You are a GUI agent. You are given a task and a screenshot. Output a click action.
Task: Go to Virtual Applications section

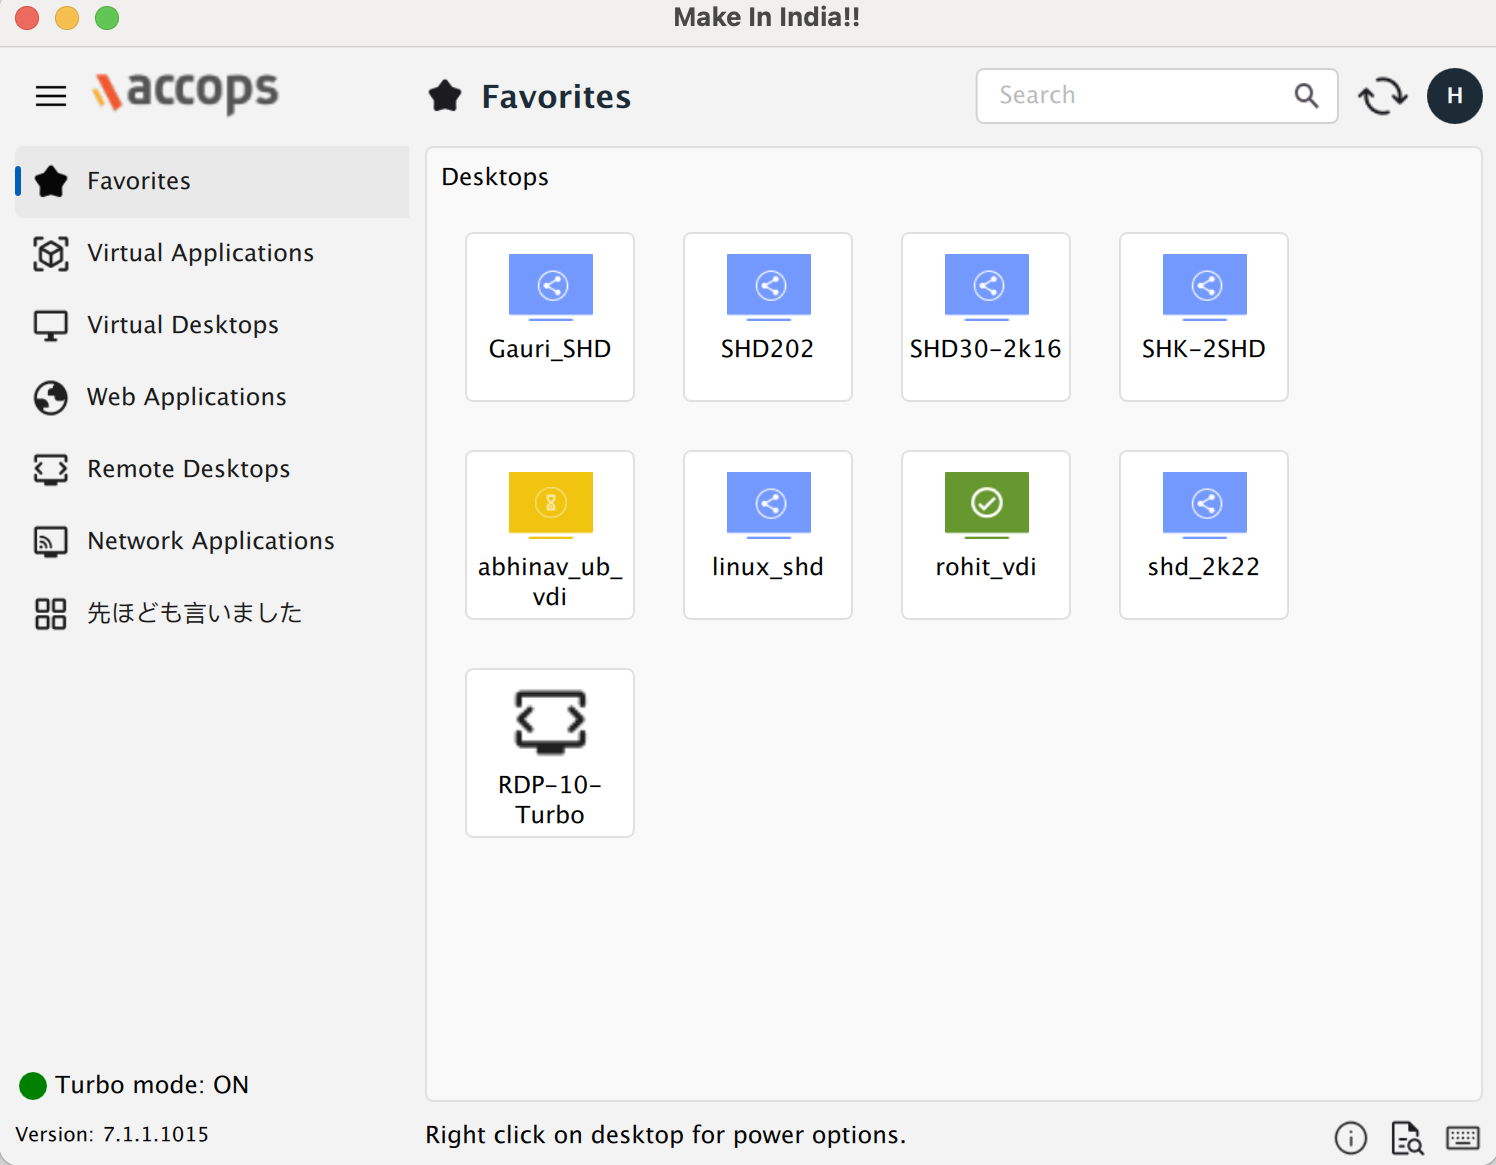point(200,253)
